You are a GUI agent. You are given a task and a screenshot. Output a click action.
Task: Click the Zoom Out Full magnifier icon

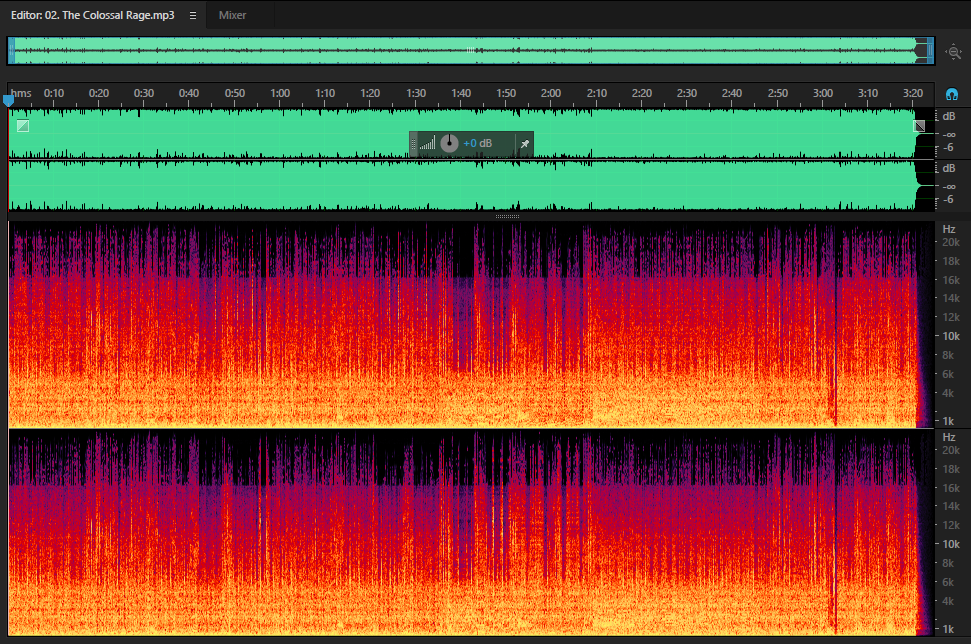(954, 52)
